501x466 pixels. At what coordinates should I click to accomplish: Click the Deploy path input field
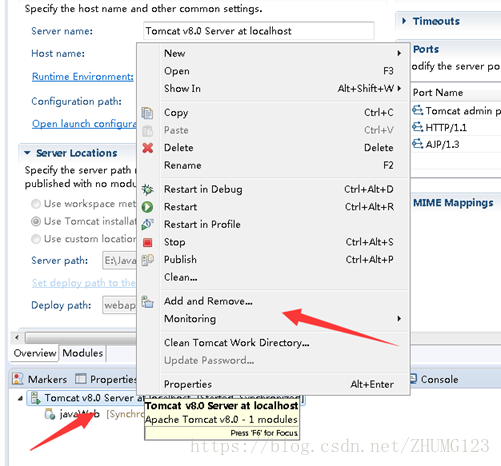(x=119, y=305)
